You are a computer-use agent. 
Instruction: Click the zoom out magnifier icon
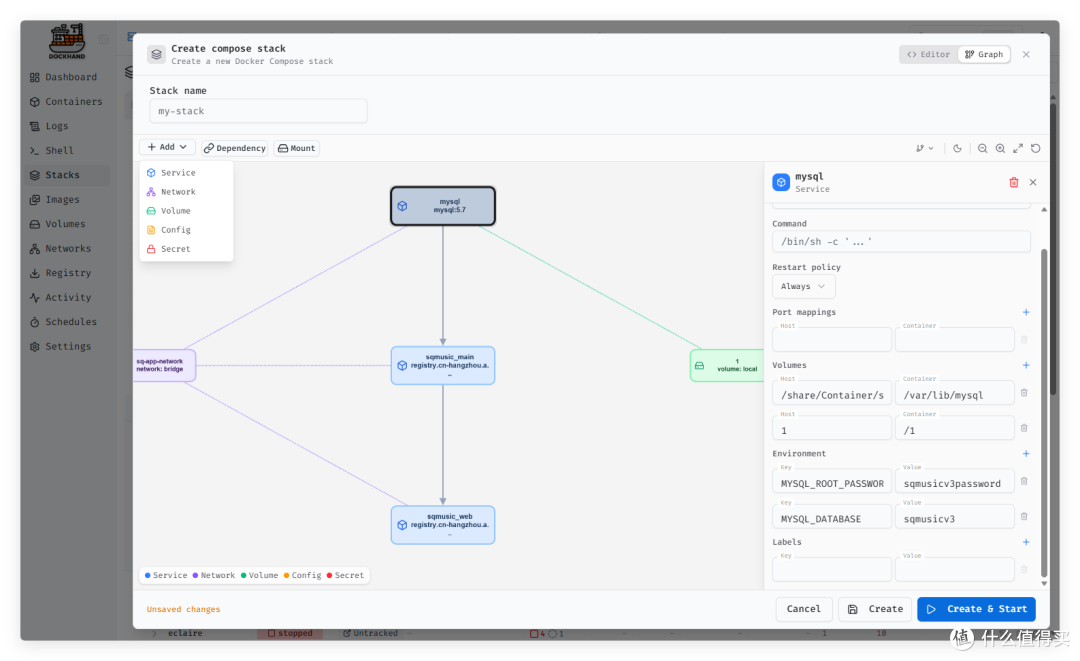coord(982,148)
